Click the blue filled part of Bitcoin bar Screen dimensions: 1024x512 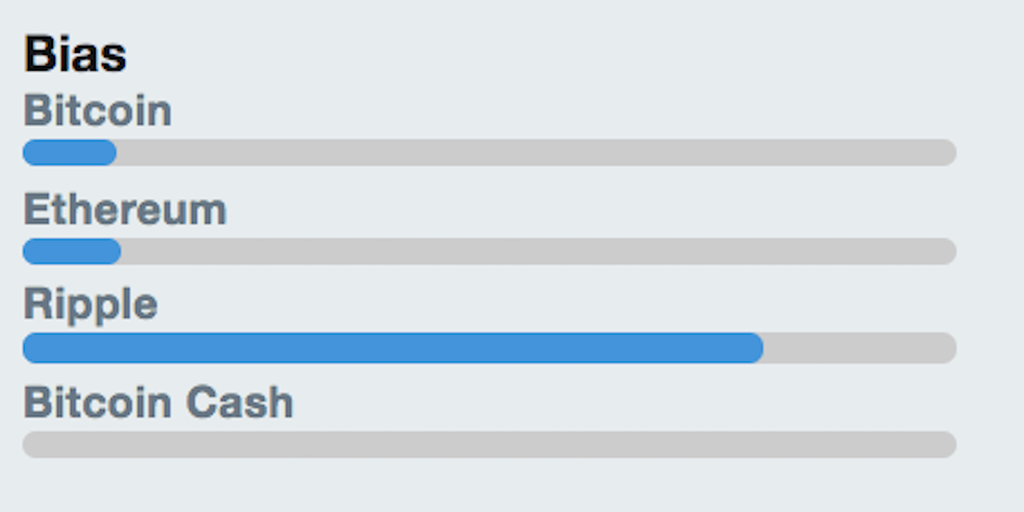pos(69,152)
